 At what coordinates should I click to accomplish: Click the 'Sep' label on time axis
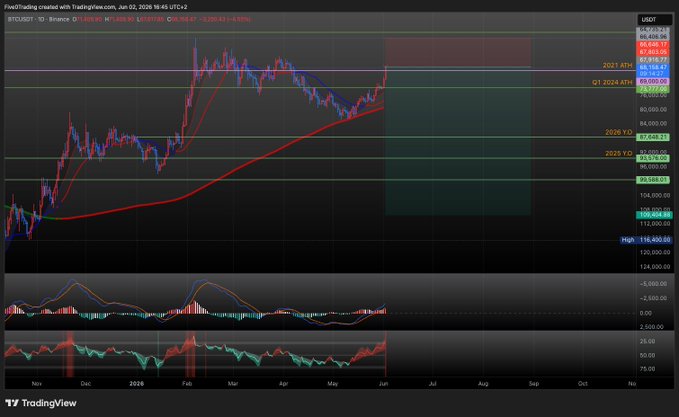coord(534,384)
